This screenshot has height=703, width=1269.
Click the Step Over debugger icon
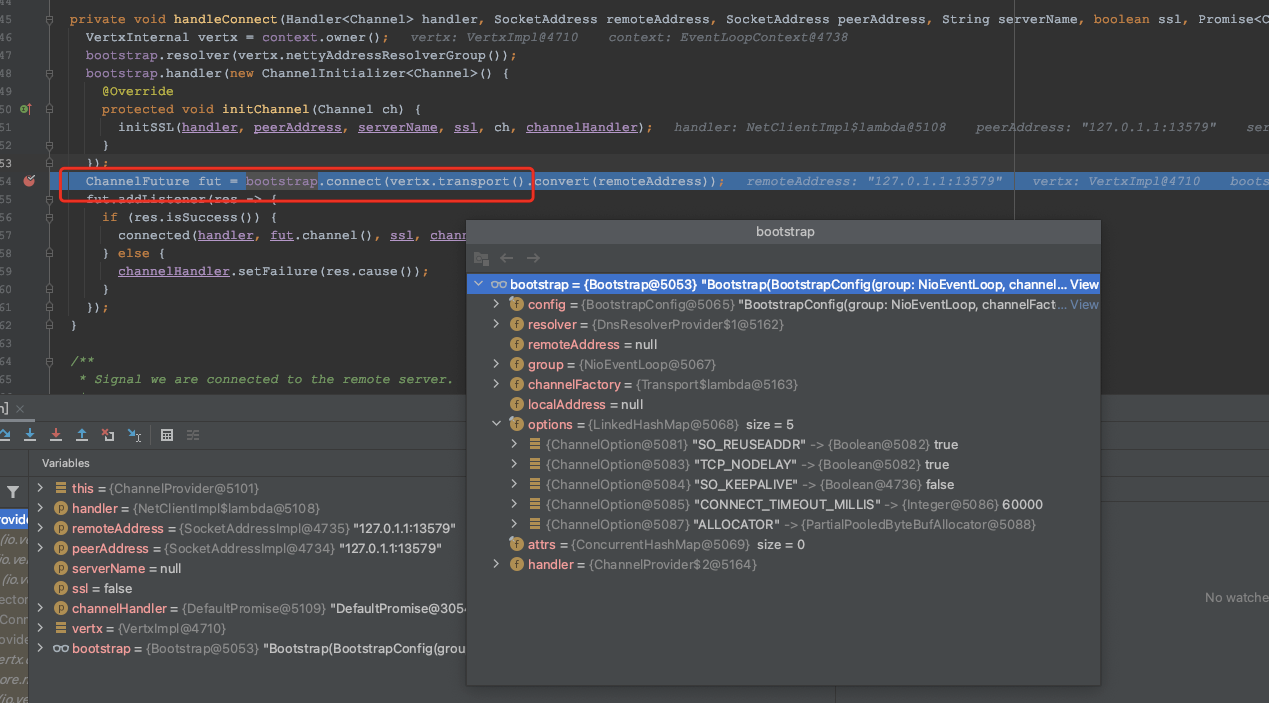4,434
